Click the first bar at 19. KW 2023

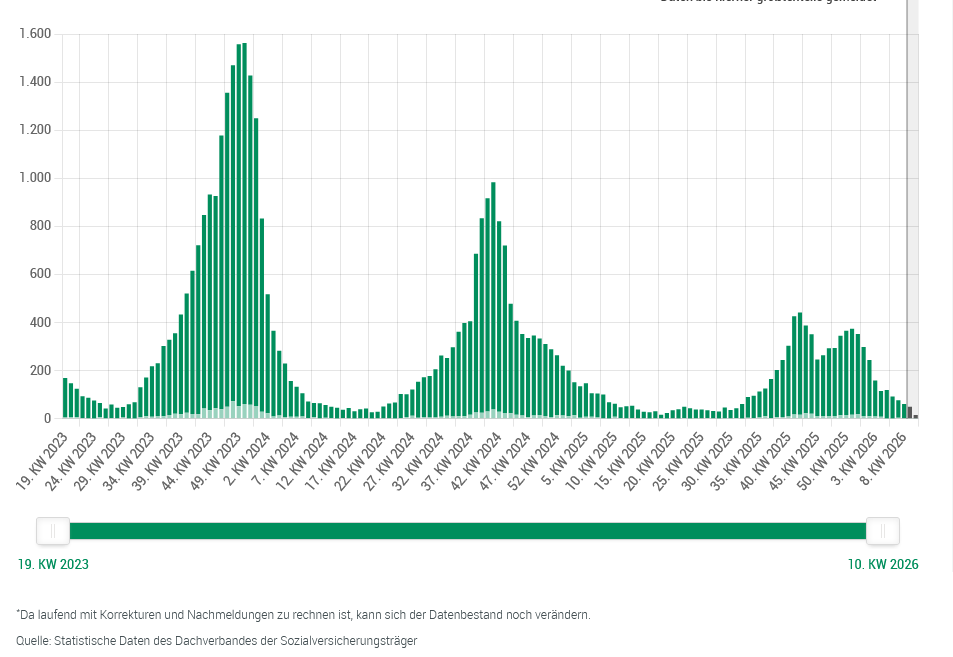(x=65, y=398)
